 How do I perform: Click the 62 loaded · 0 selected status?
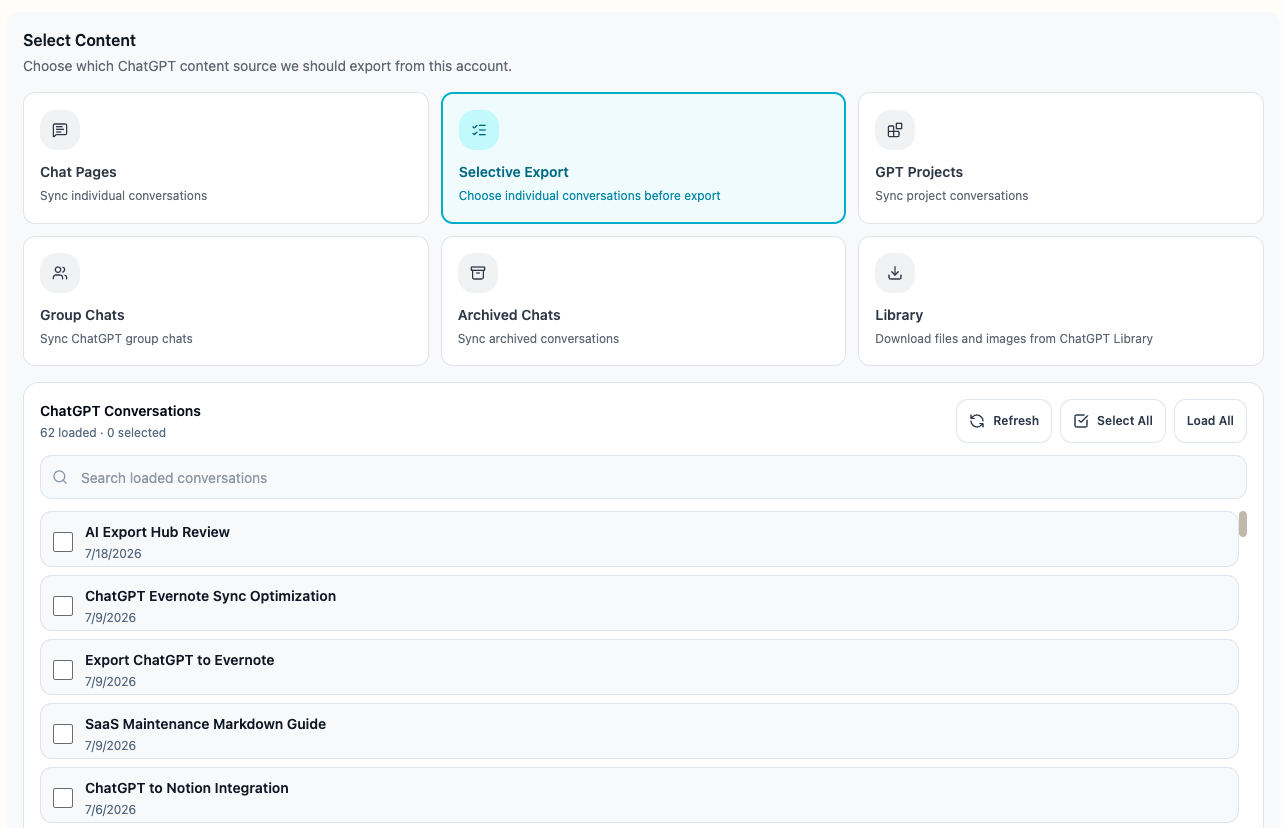103,433
